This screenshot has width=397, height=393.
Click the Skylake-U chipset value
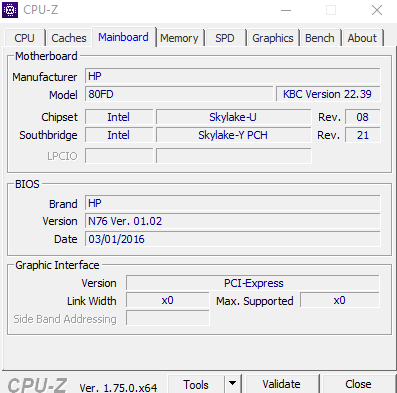point(234,117)
